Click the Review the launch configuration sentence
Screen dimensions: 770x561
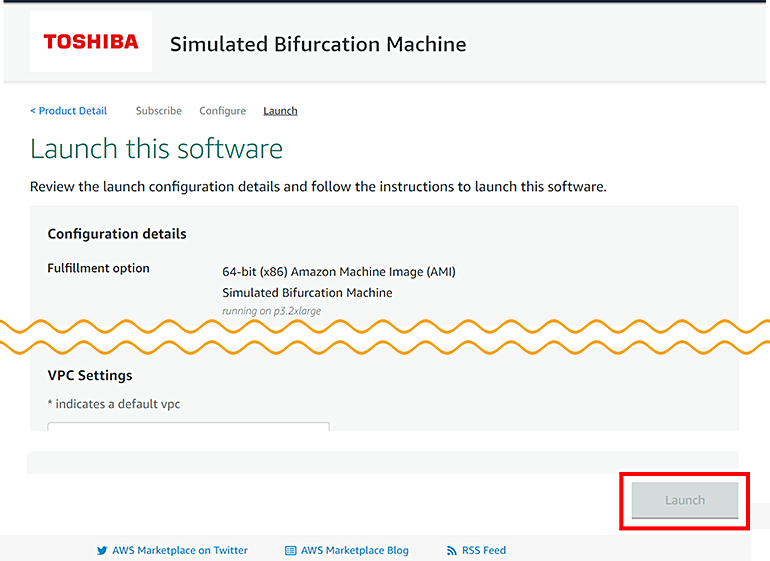(x=318, y=187)
